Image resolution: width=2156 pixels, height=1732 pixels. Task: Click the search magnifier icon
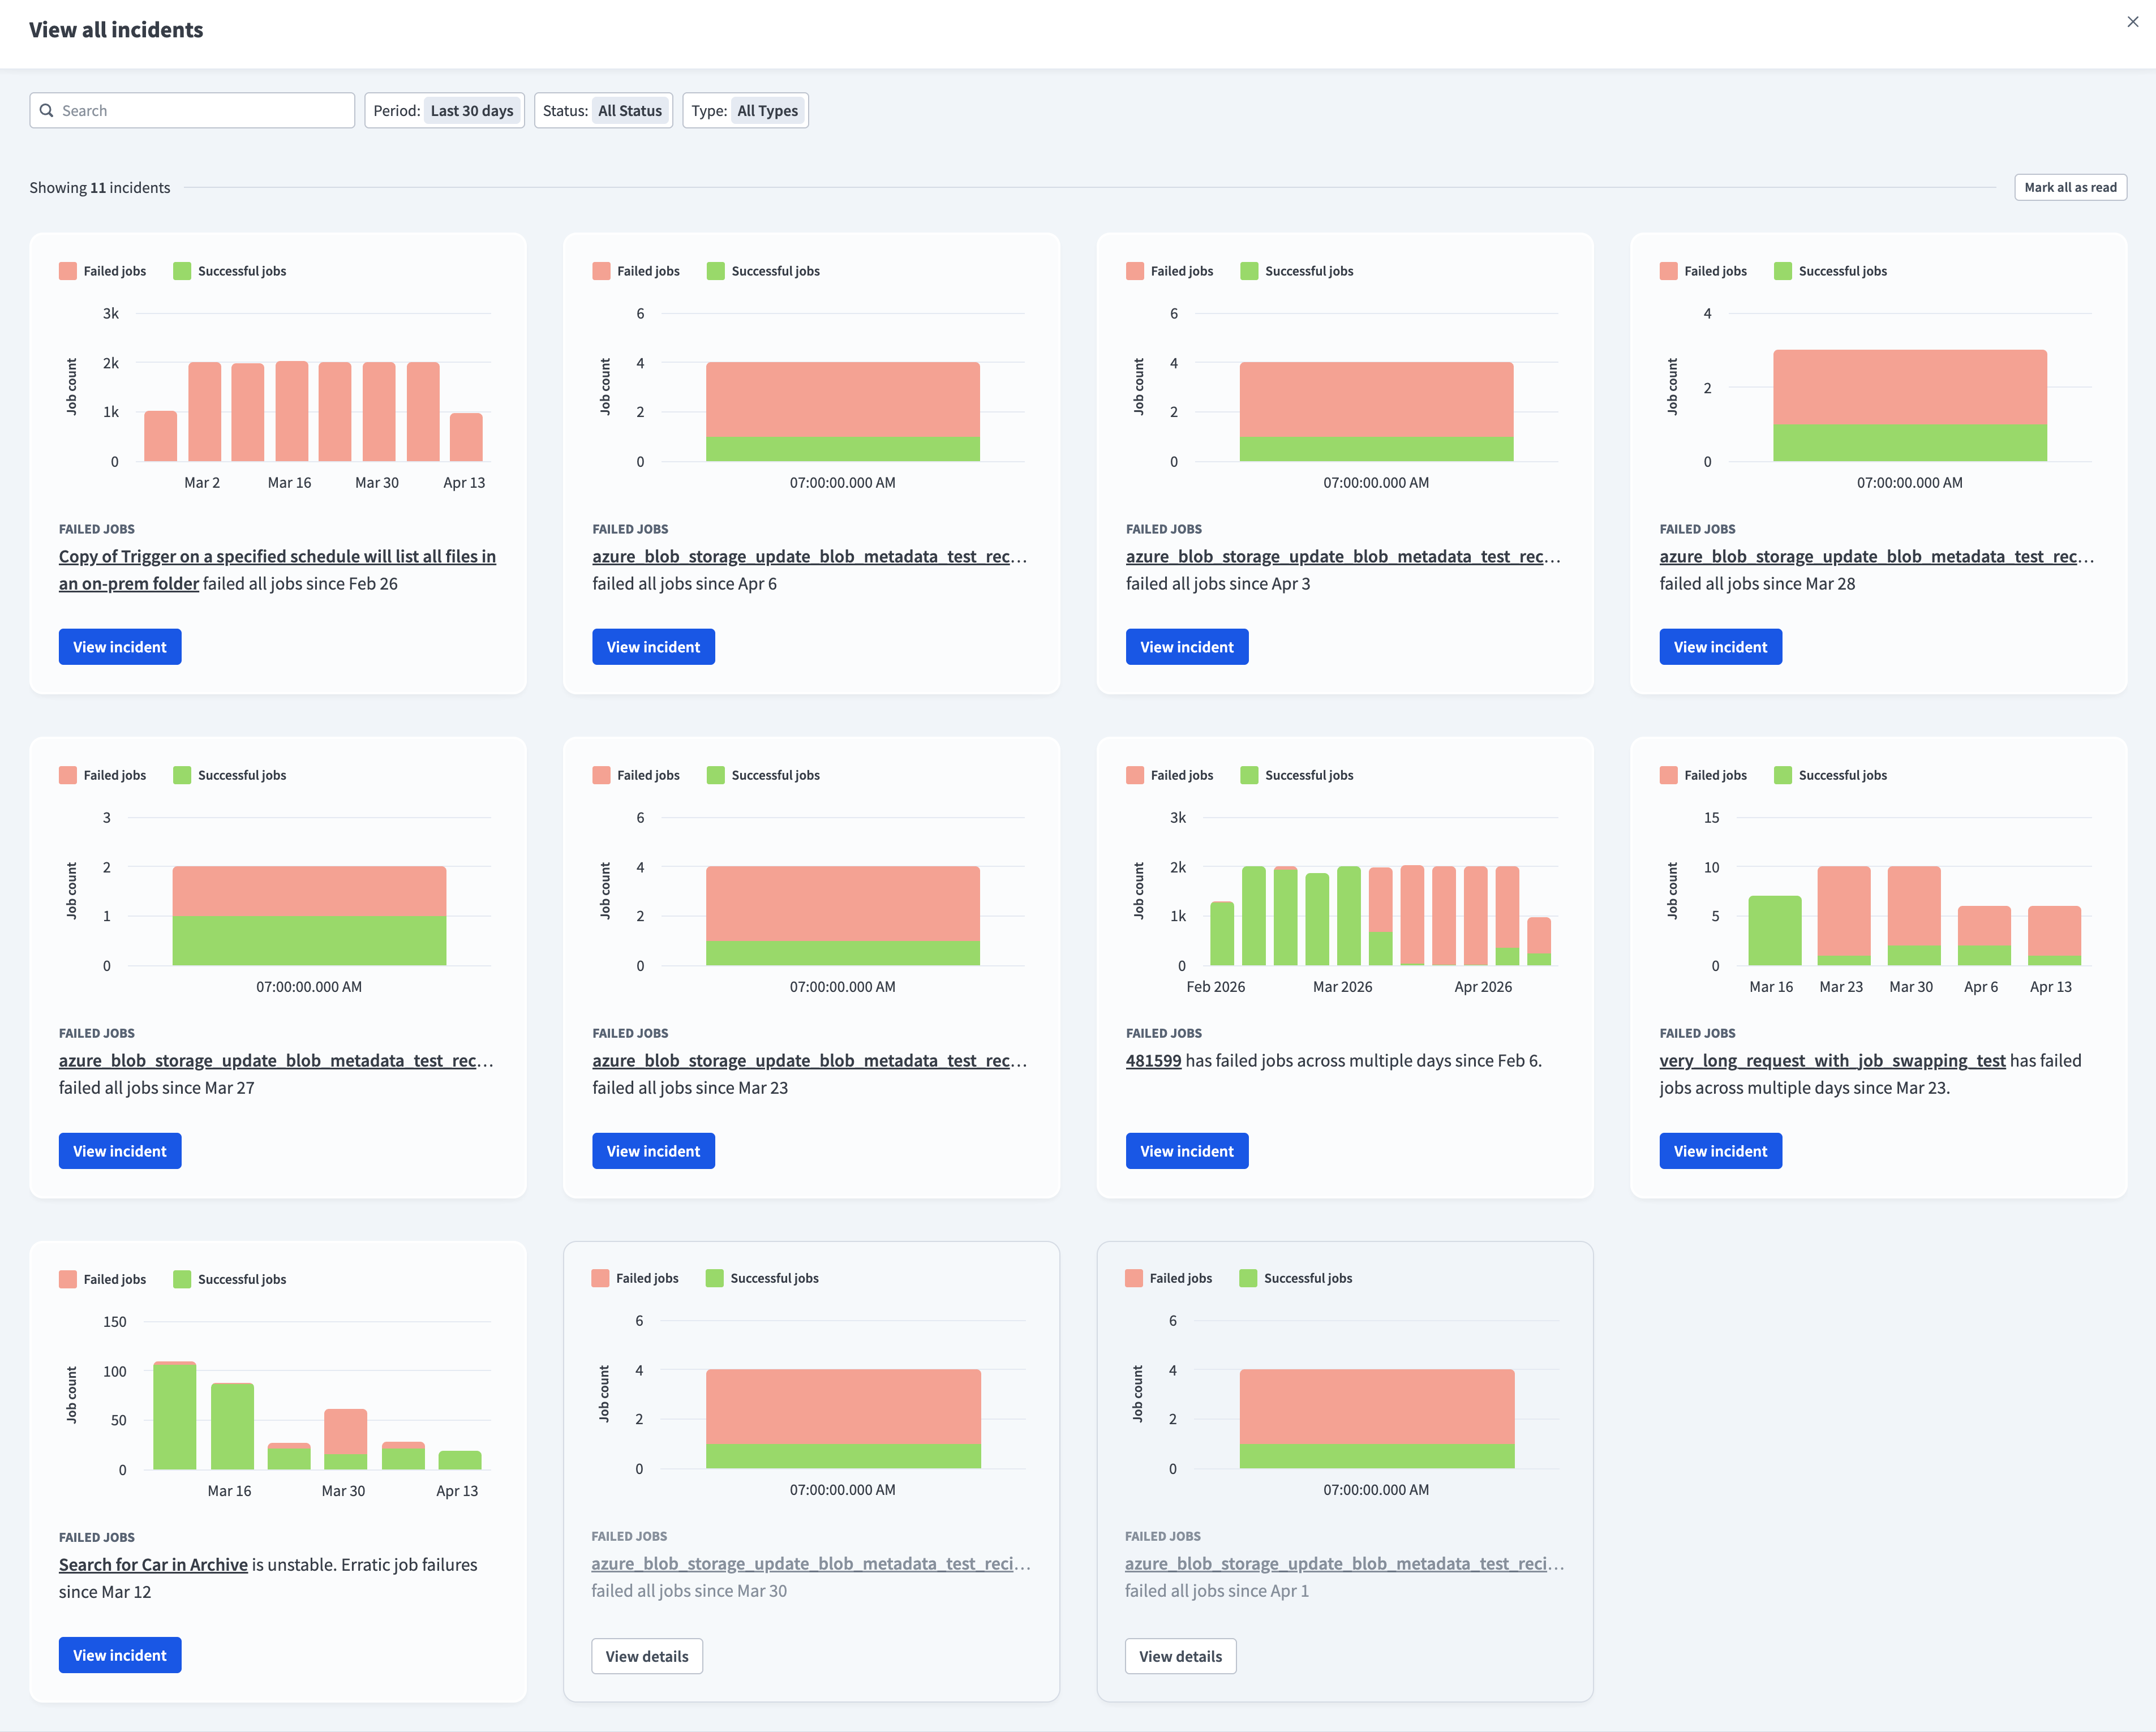pyautogui.click(x=46, y=111)
